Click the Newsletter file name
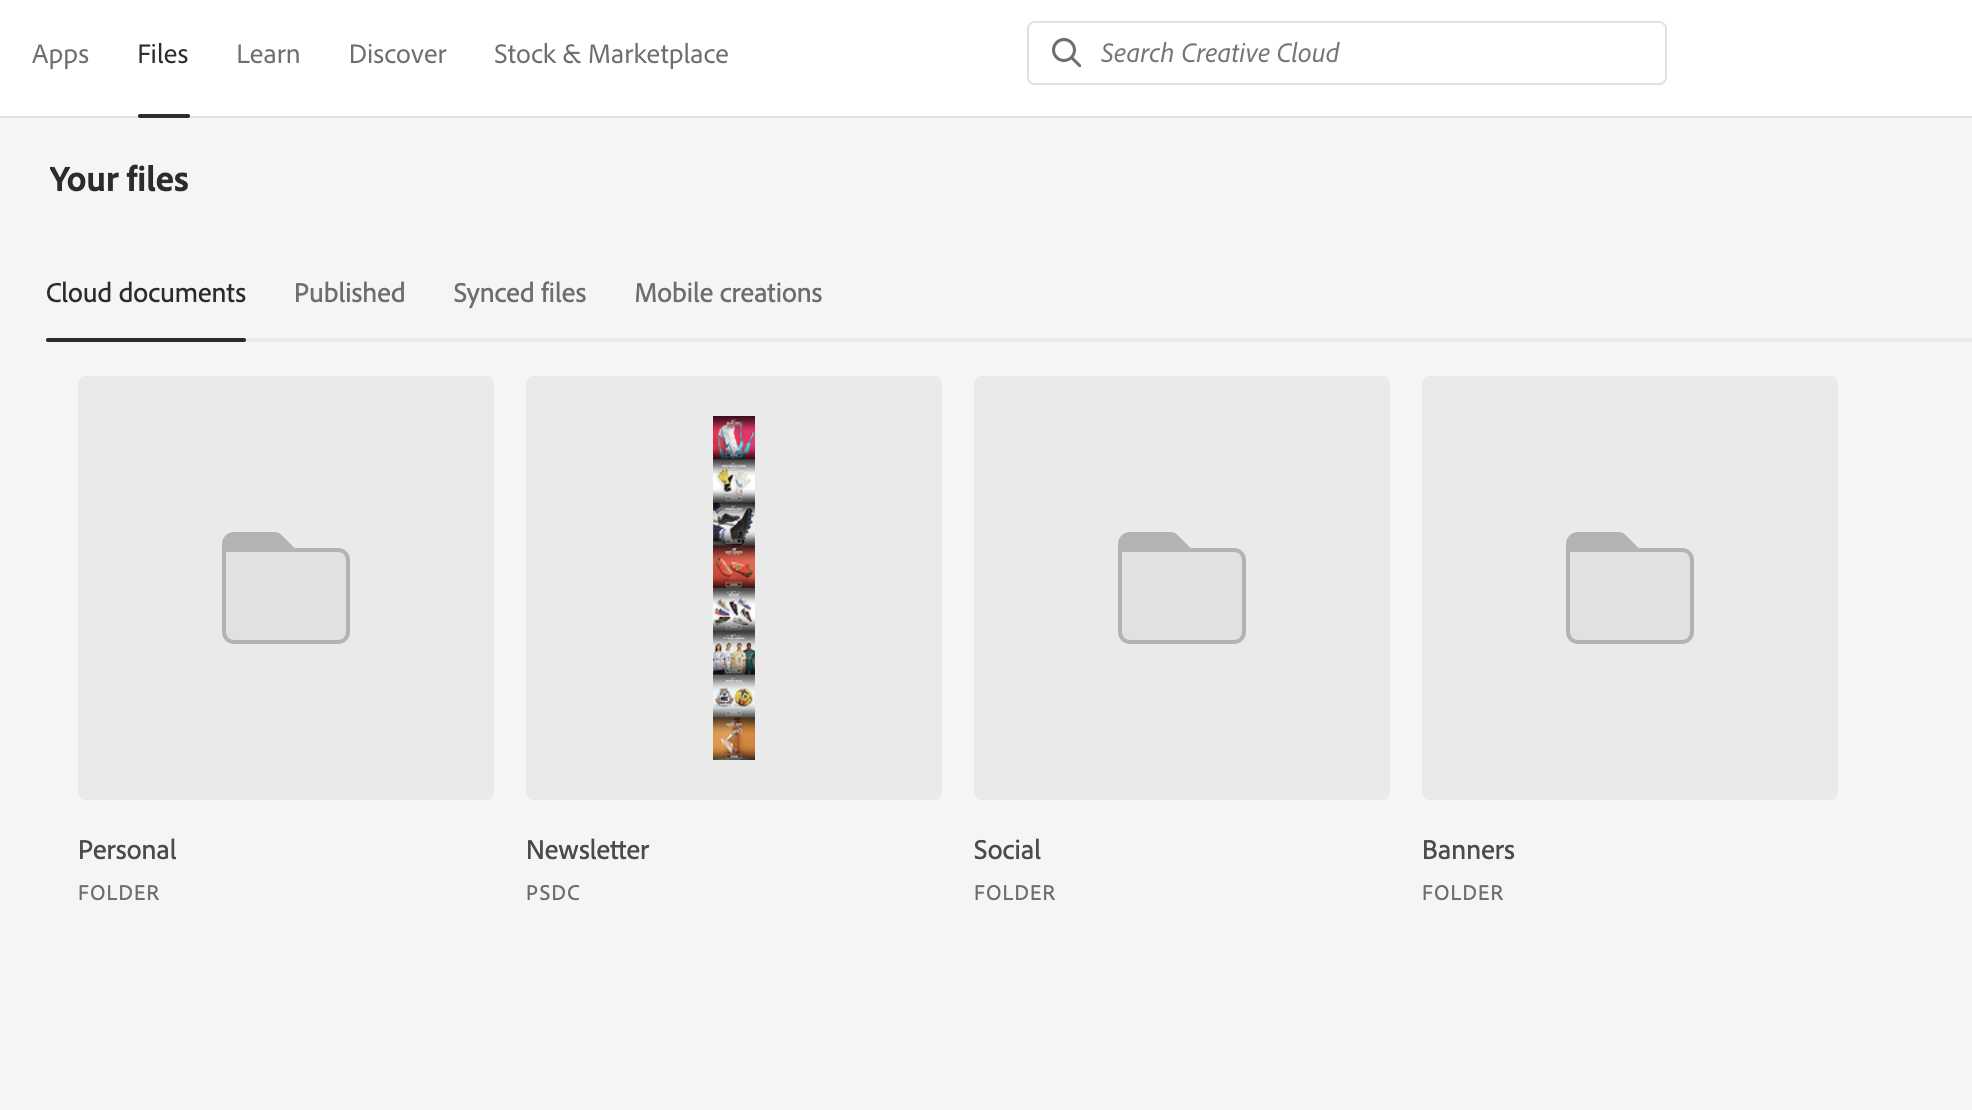1972x1110 pixels. point(587,849)
